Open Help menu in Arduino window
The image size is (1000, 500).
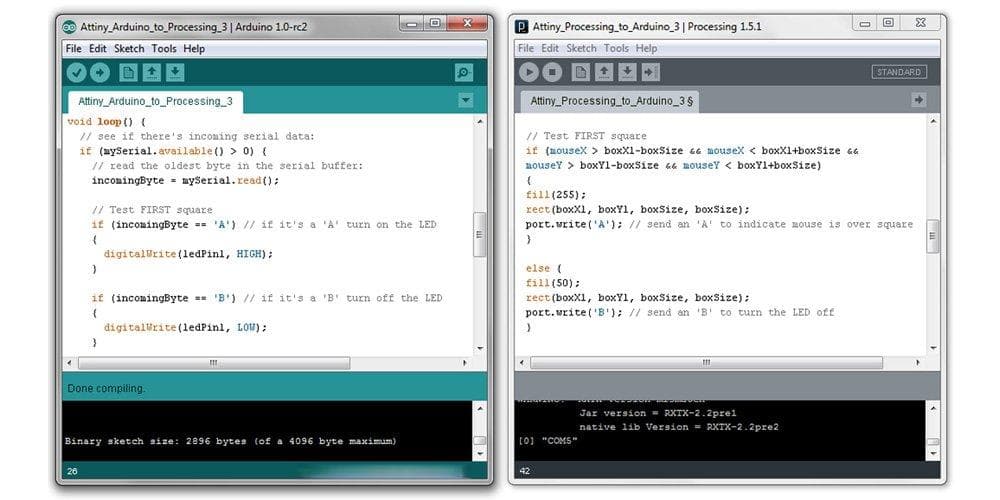coord(194,48)
